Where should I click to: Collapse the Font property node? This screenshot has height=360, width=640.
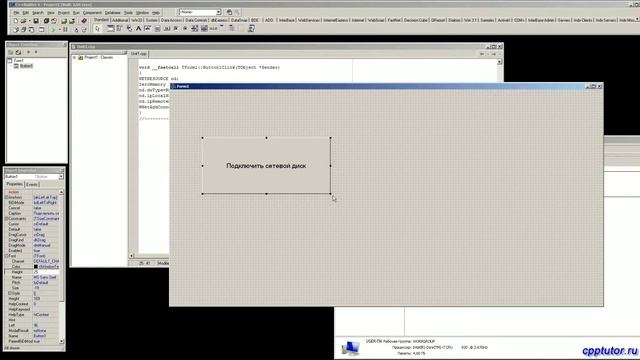click(7, 256)
